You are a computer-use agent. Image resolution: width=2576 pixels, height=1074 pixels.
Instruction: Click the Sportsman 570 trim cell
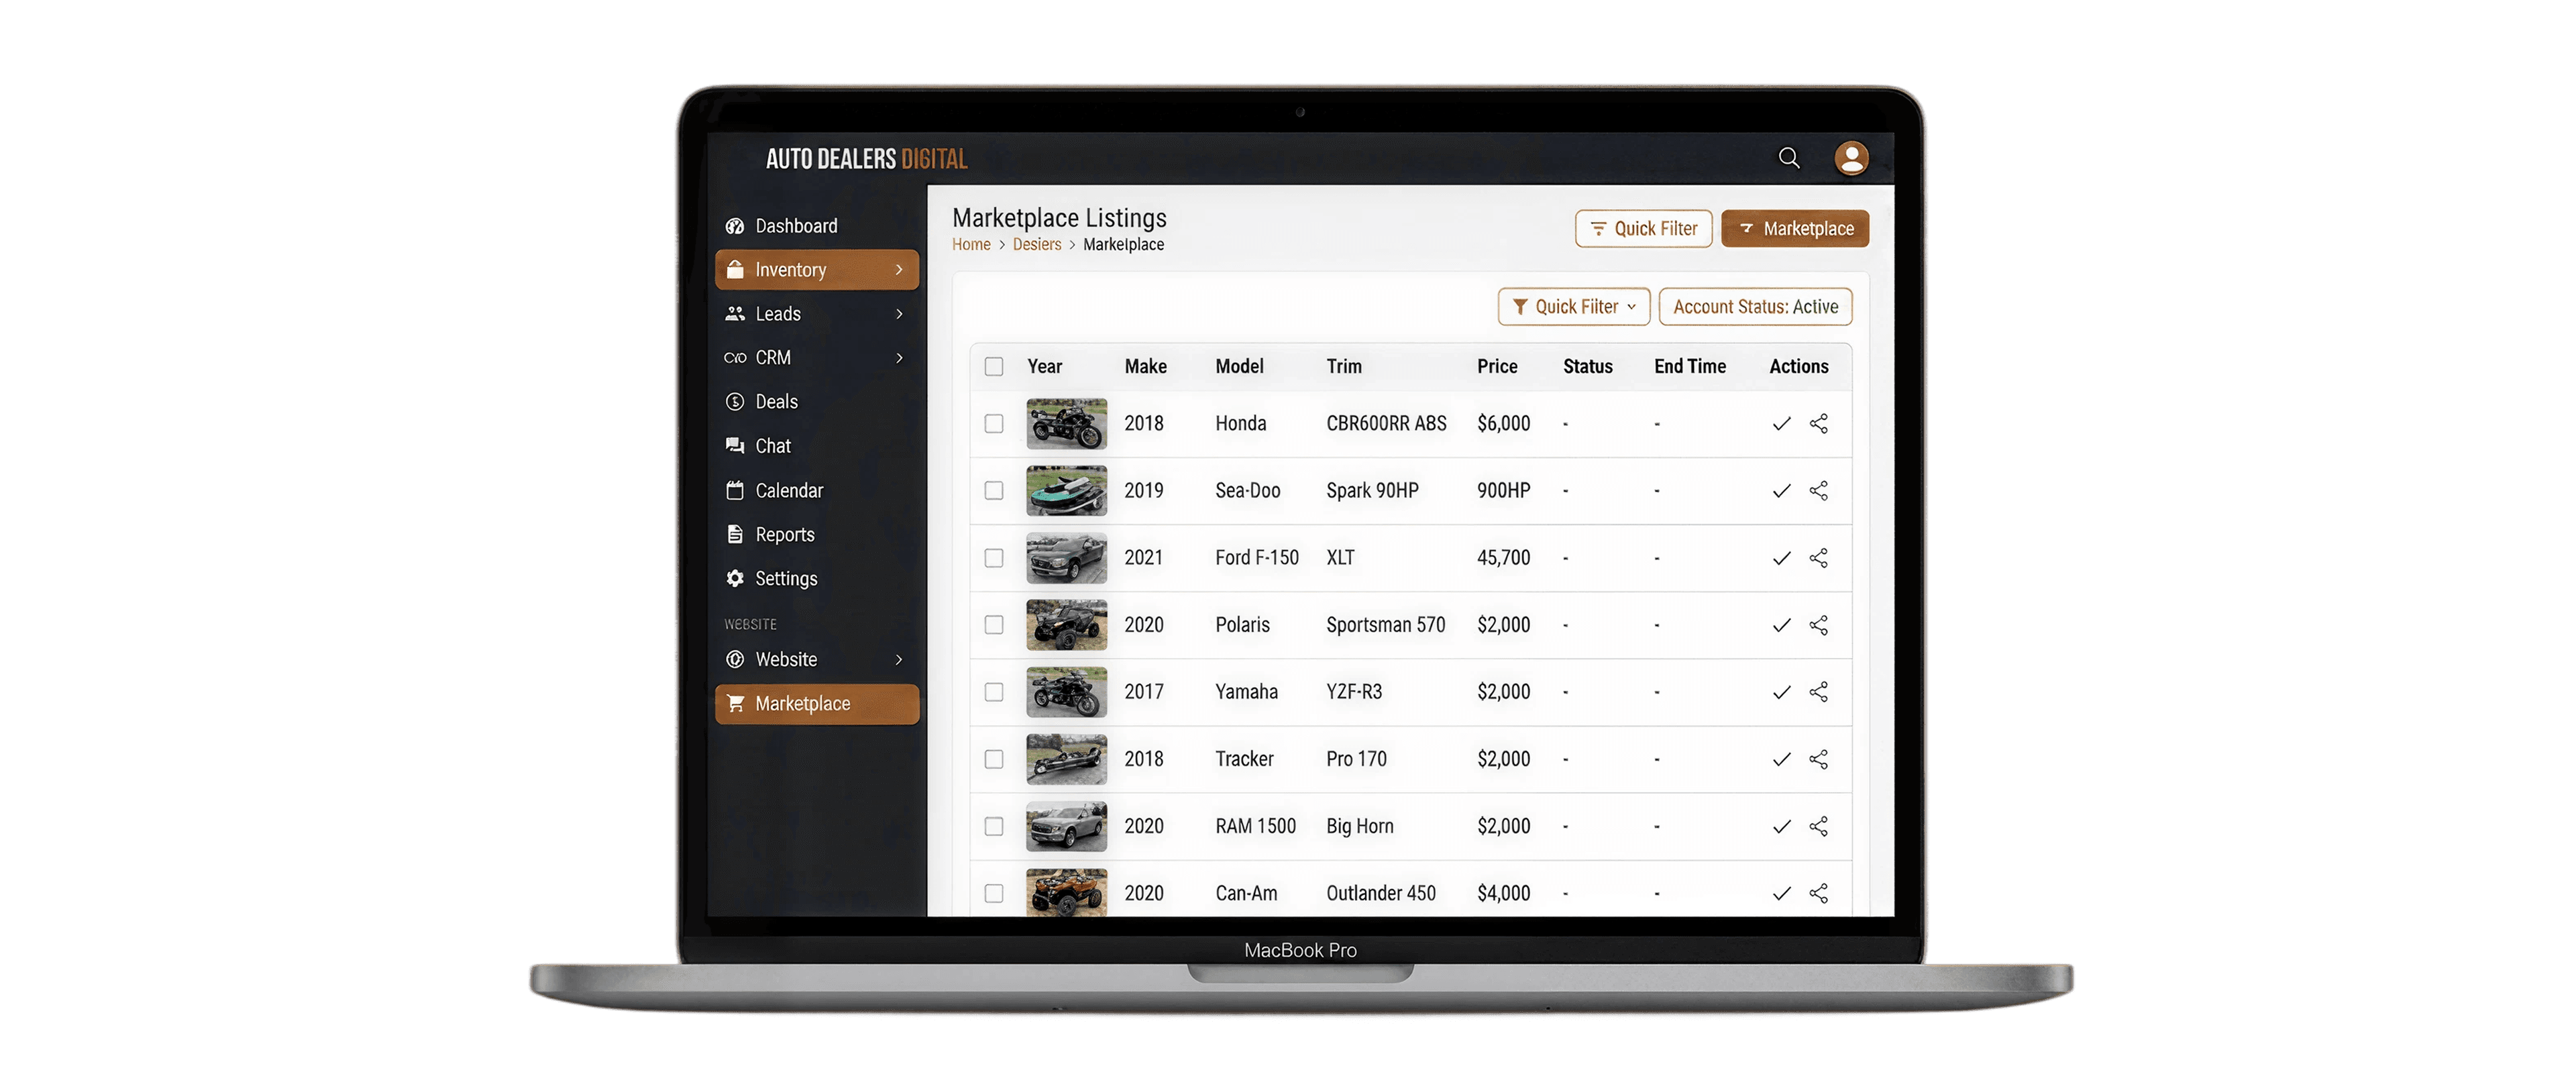coord(1385,625)
